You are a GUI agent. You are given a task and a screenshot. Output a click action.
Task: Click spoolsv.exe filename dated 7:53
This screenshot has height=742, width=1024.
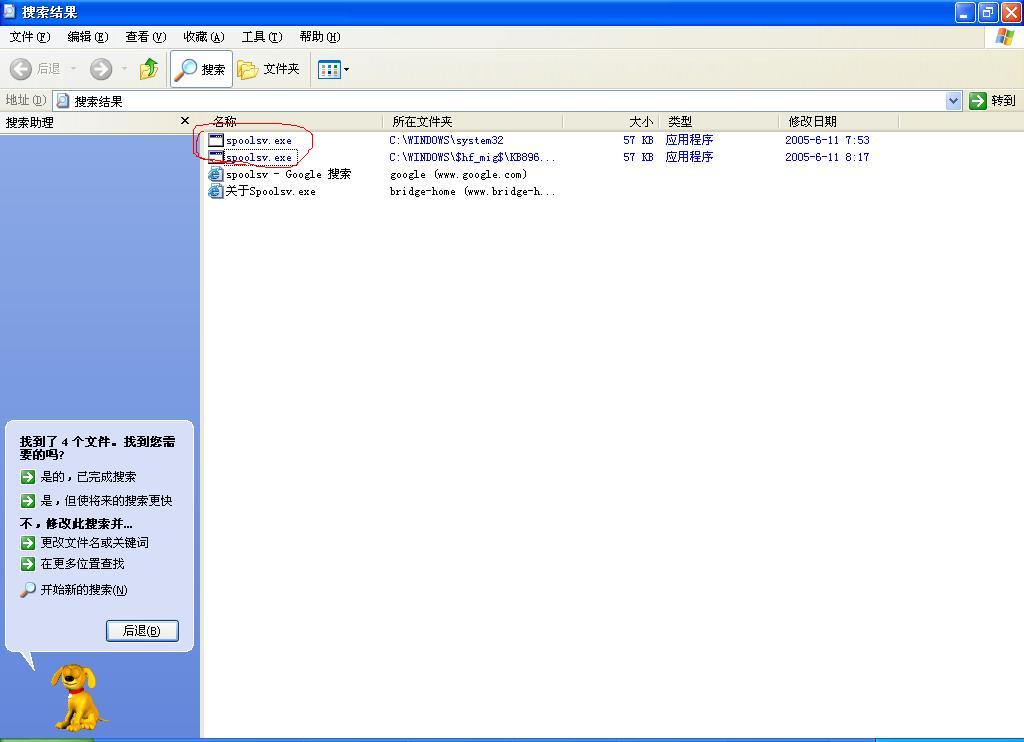(259, 140)
